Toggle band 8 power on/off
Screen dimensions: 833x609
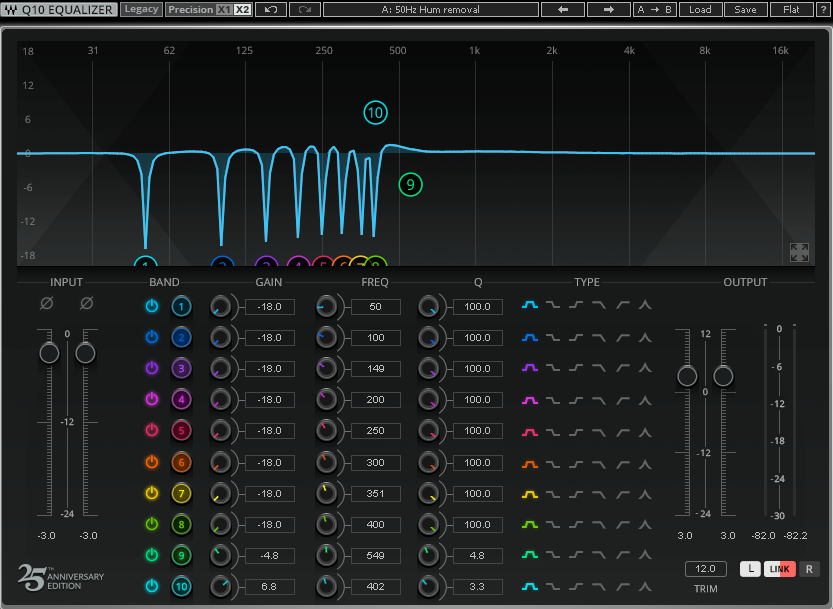[x=152, y=524]
